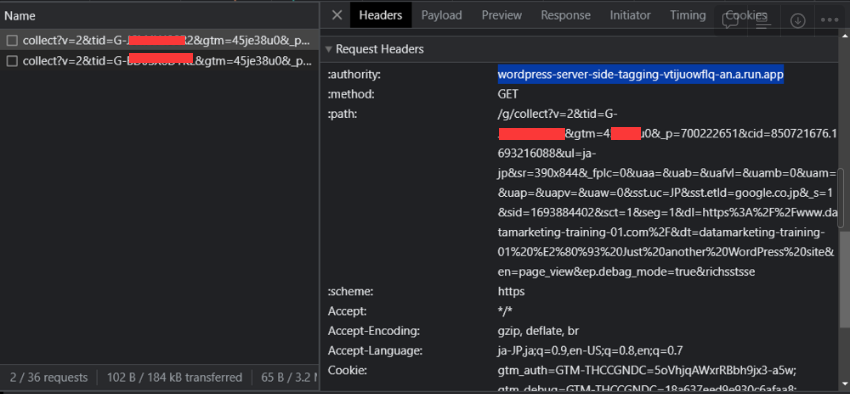850x394 pixels.
Task: Click the GET method value
Action: [x=508, y=94]
